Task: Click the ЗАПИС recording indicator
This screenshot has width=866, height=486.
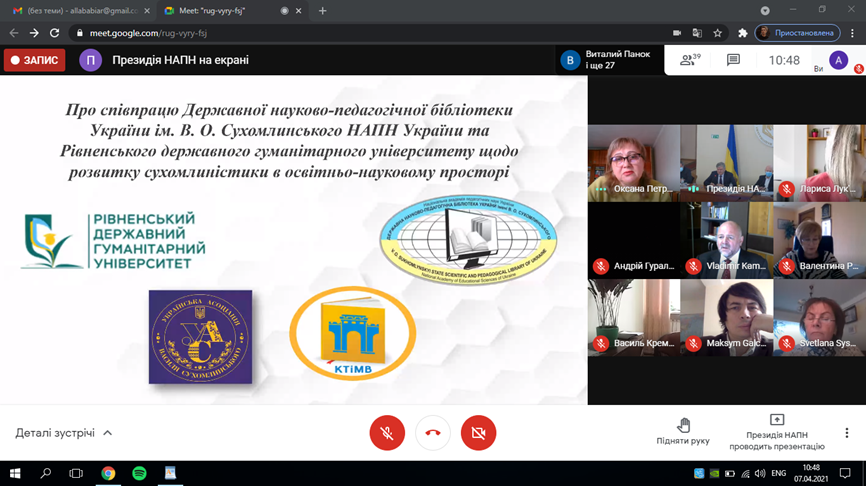Action: click(x=35, y=60)
